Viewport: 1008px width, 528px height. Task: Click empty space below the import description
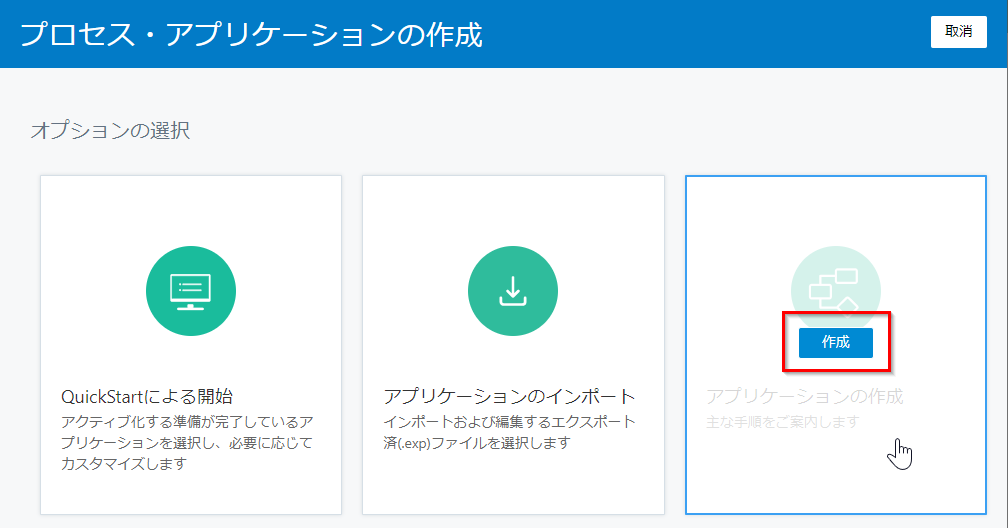click(513, 485)
